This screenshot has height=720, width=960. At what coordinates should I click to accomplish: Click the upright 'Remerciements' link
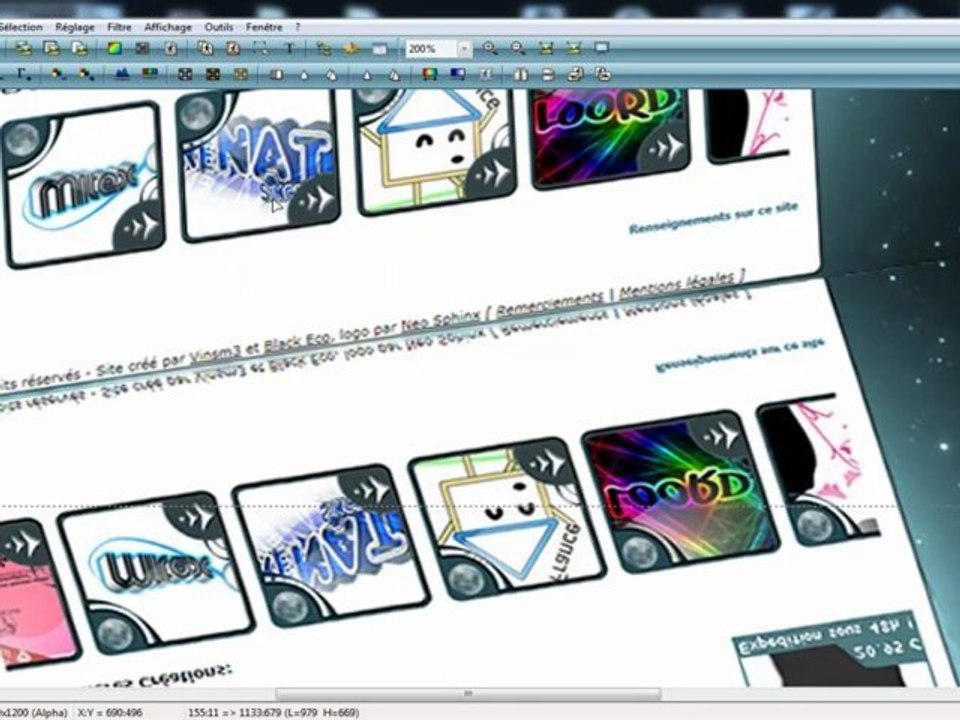[549, 302]
